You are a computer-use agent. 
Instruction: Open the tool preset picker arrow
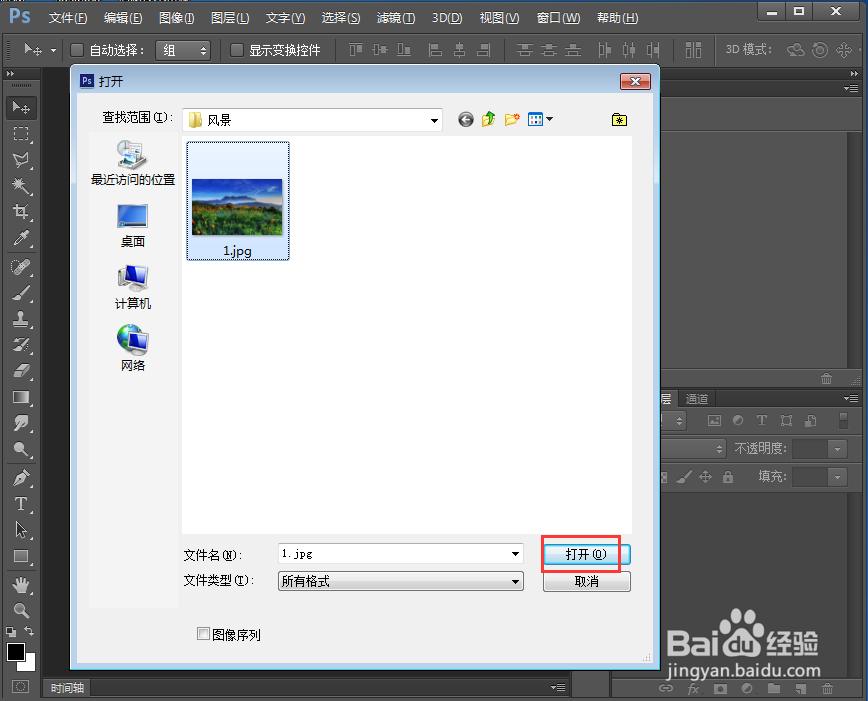(53, 50)
